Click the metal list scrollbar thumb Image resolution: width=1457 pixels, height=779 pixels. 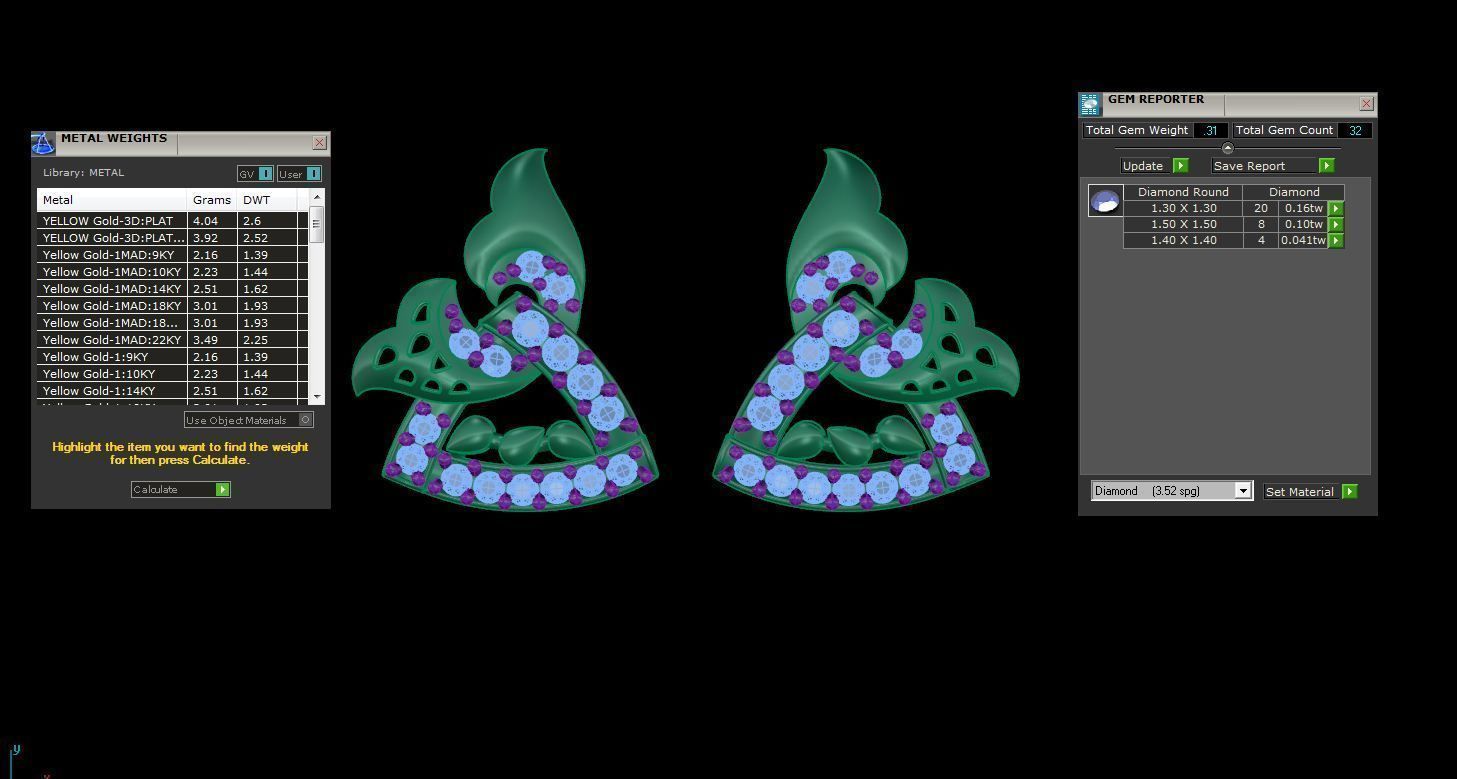(x=317, y=224)
